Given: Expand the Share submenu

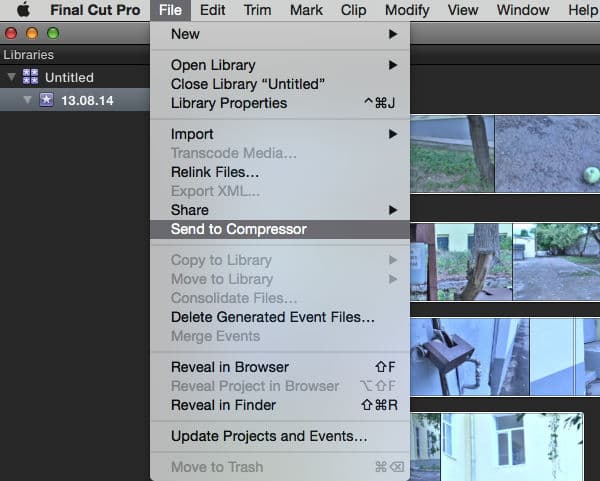Looking at the screenshot, I should (280, 210).
